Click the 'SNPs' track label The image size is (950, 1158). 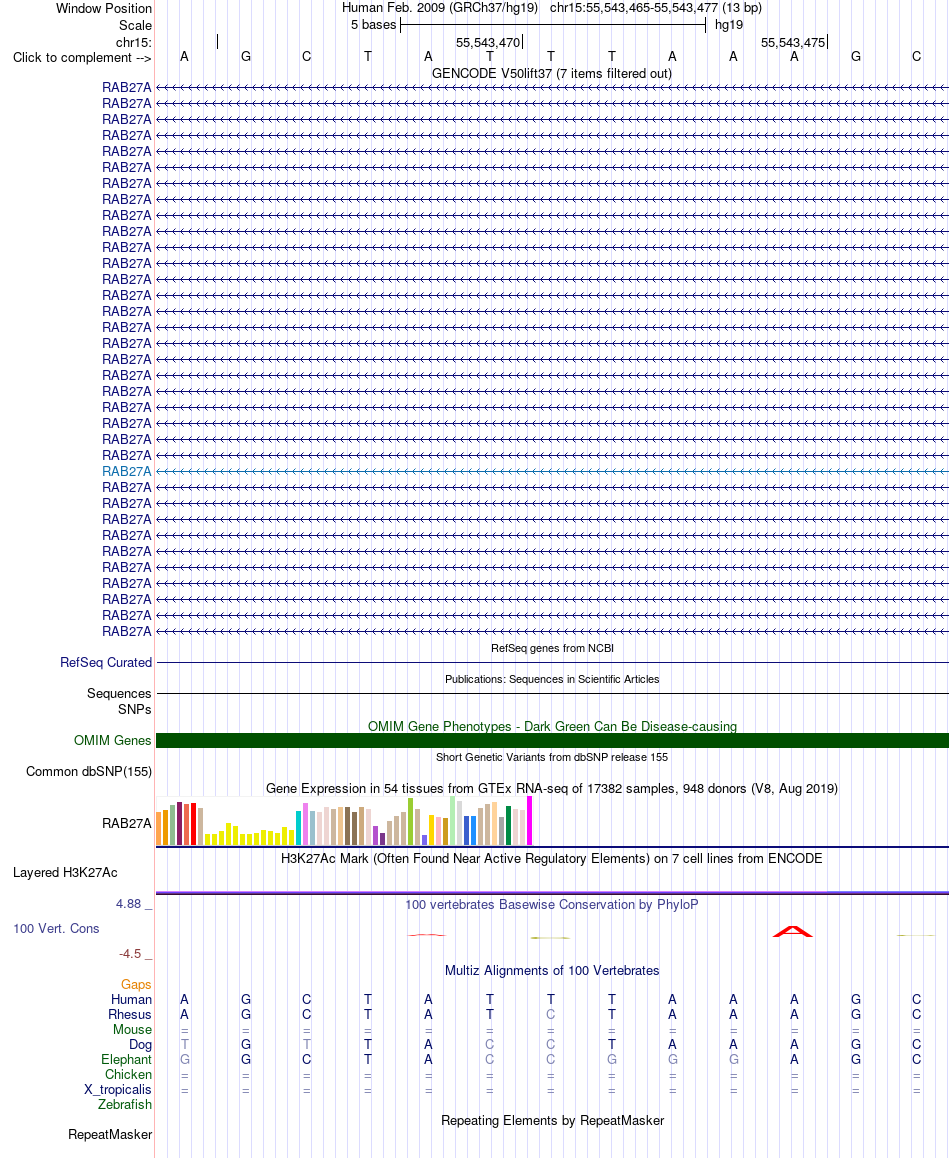pos(134,709)
